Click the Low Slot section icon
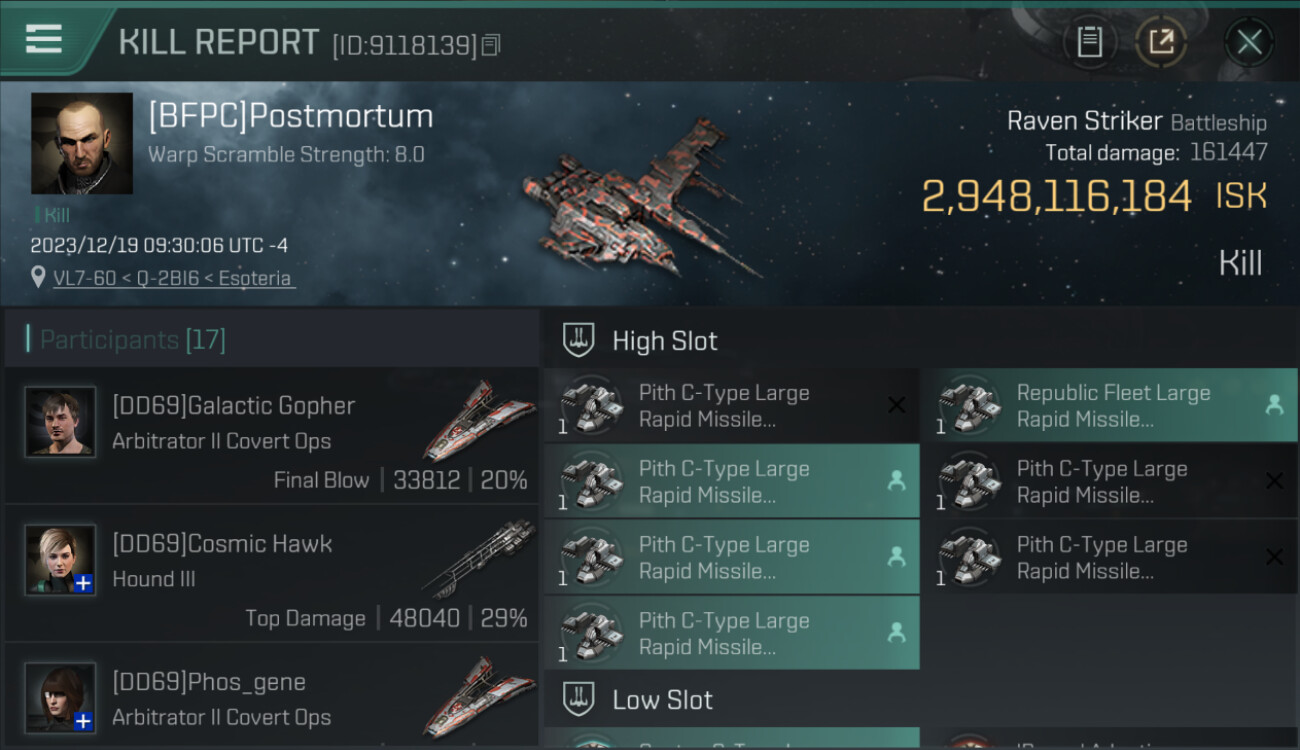Image resolution: width=1300 pixels, height=750 pixels. [x=579, y=699]
